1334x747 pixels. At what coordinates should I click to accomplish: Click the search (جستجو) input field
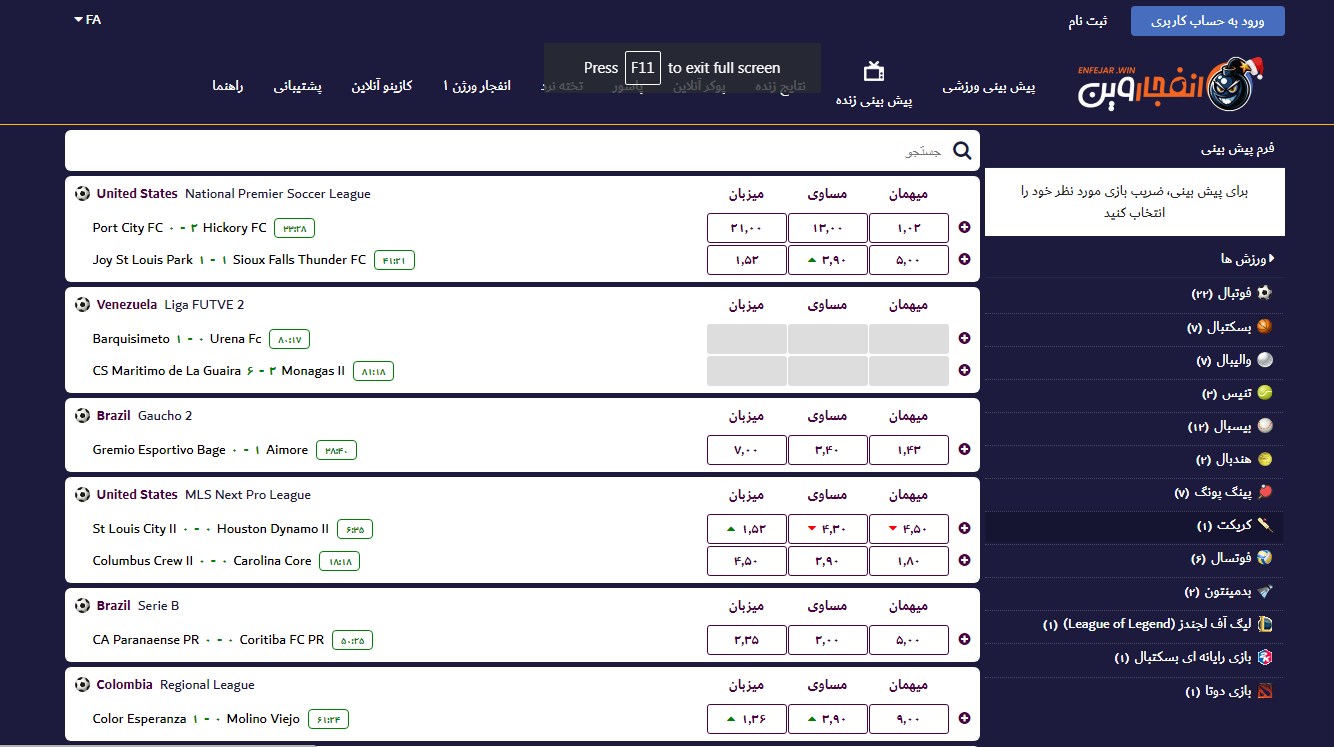pyautogui.click(x=522, y=151)
